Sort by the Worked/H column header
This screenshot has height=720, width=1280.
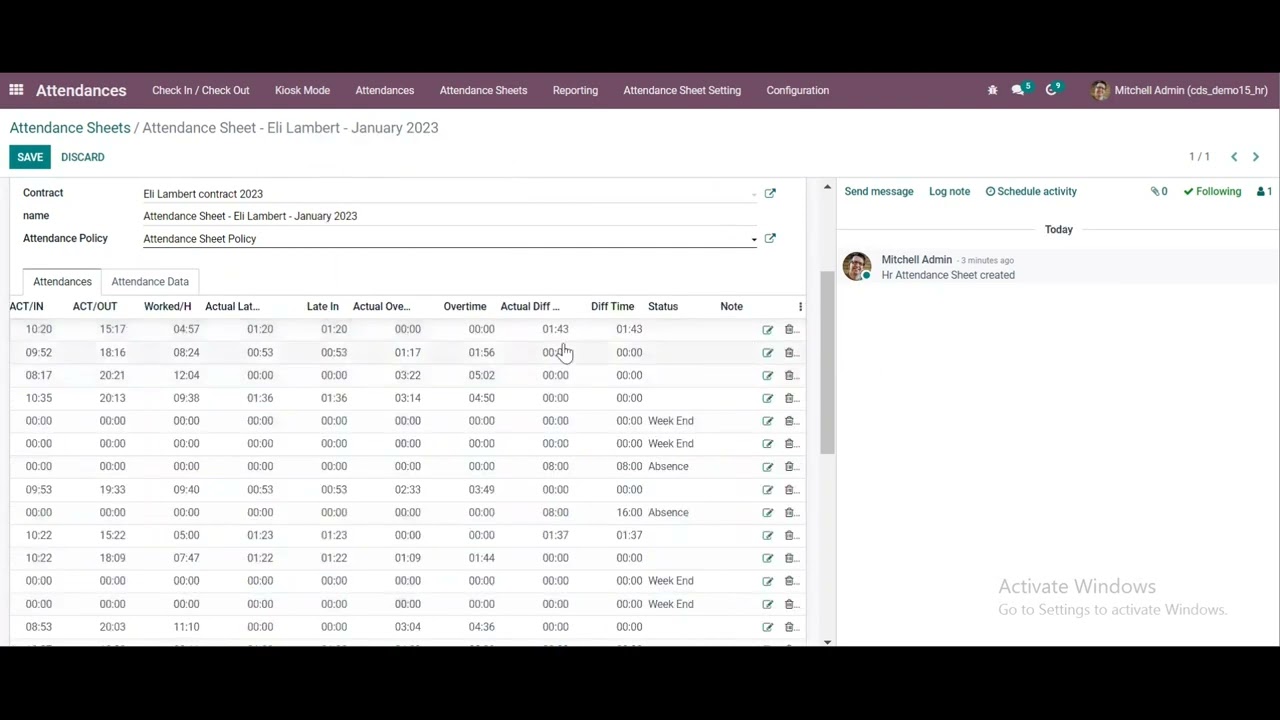point(167,306)
